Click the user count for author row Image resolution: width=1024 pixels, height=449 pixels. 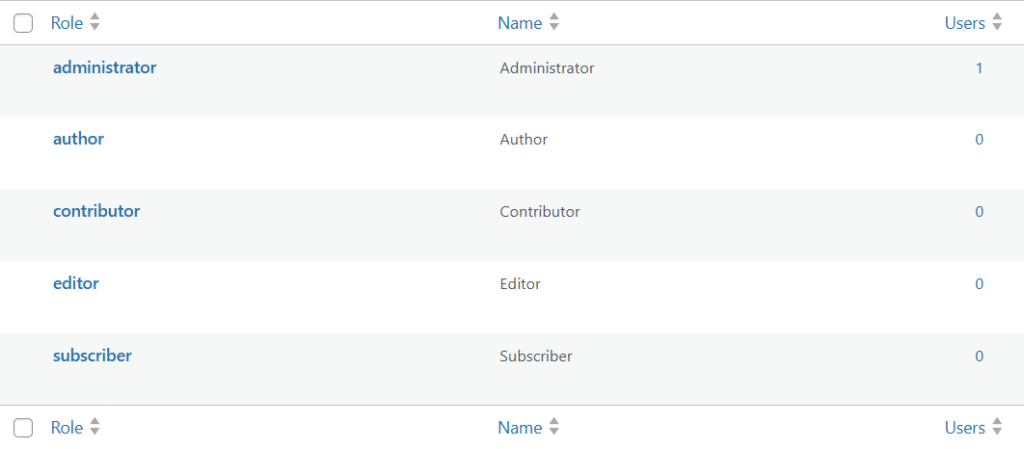click(x=980, y=139)
